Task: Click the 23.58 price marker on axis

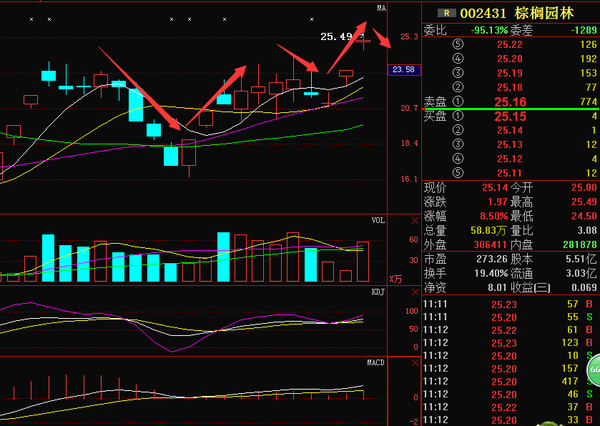Action: pyautogui.click(x=403, y=70)
